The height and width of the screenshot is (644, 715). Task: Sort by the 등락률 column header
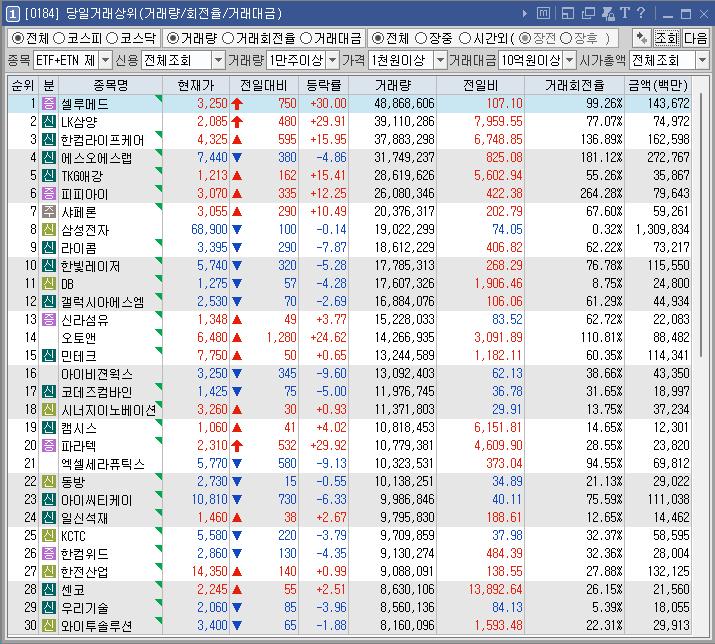tap(323, 85)
